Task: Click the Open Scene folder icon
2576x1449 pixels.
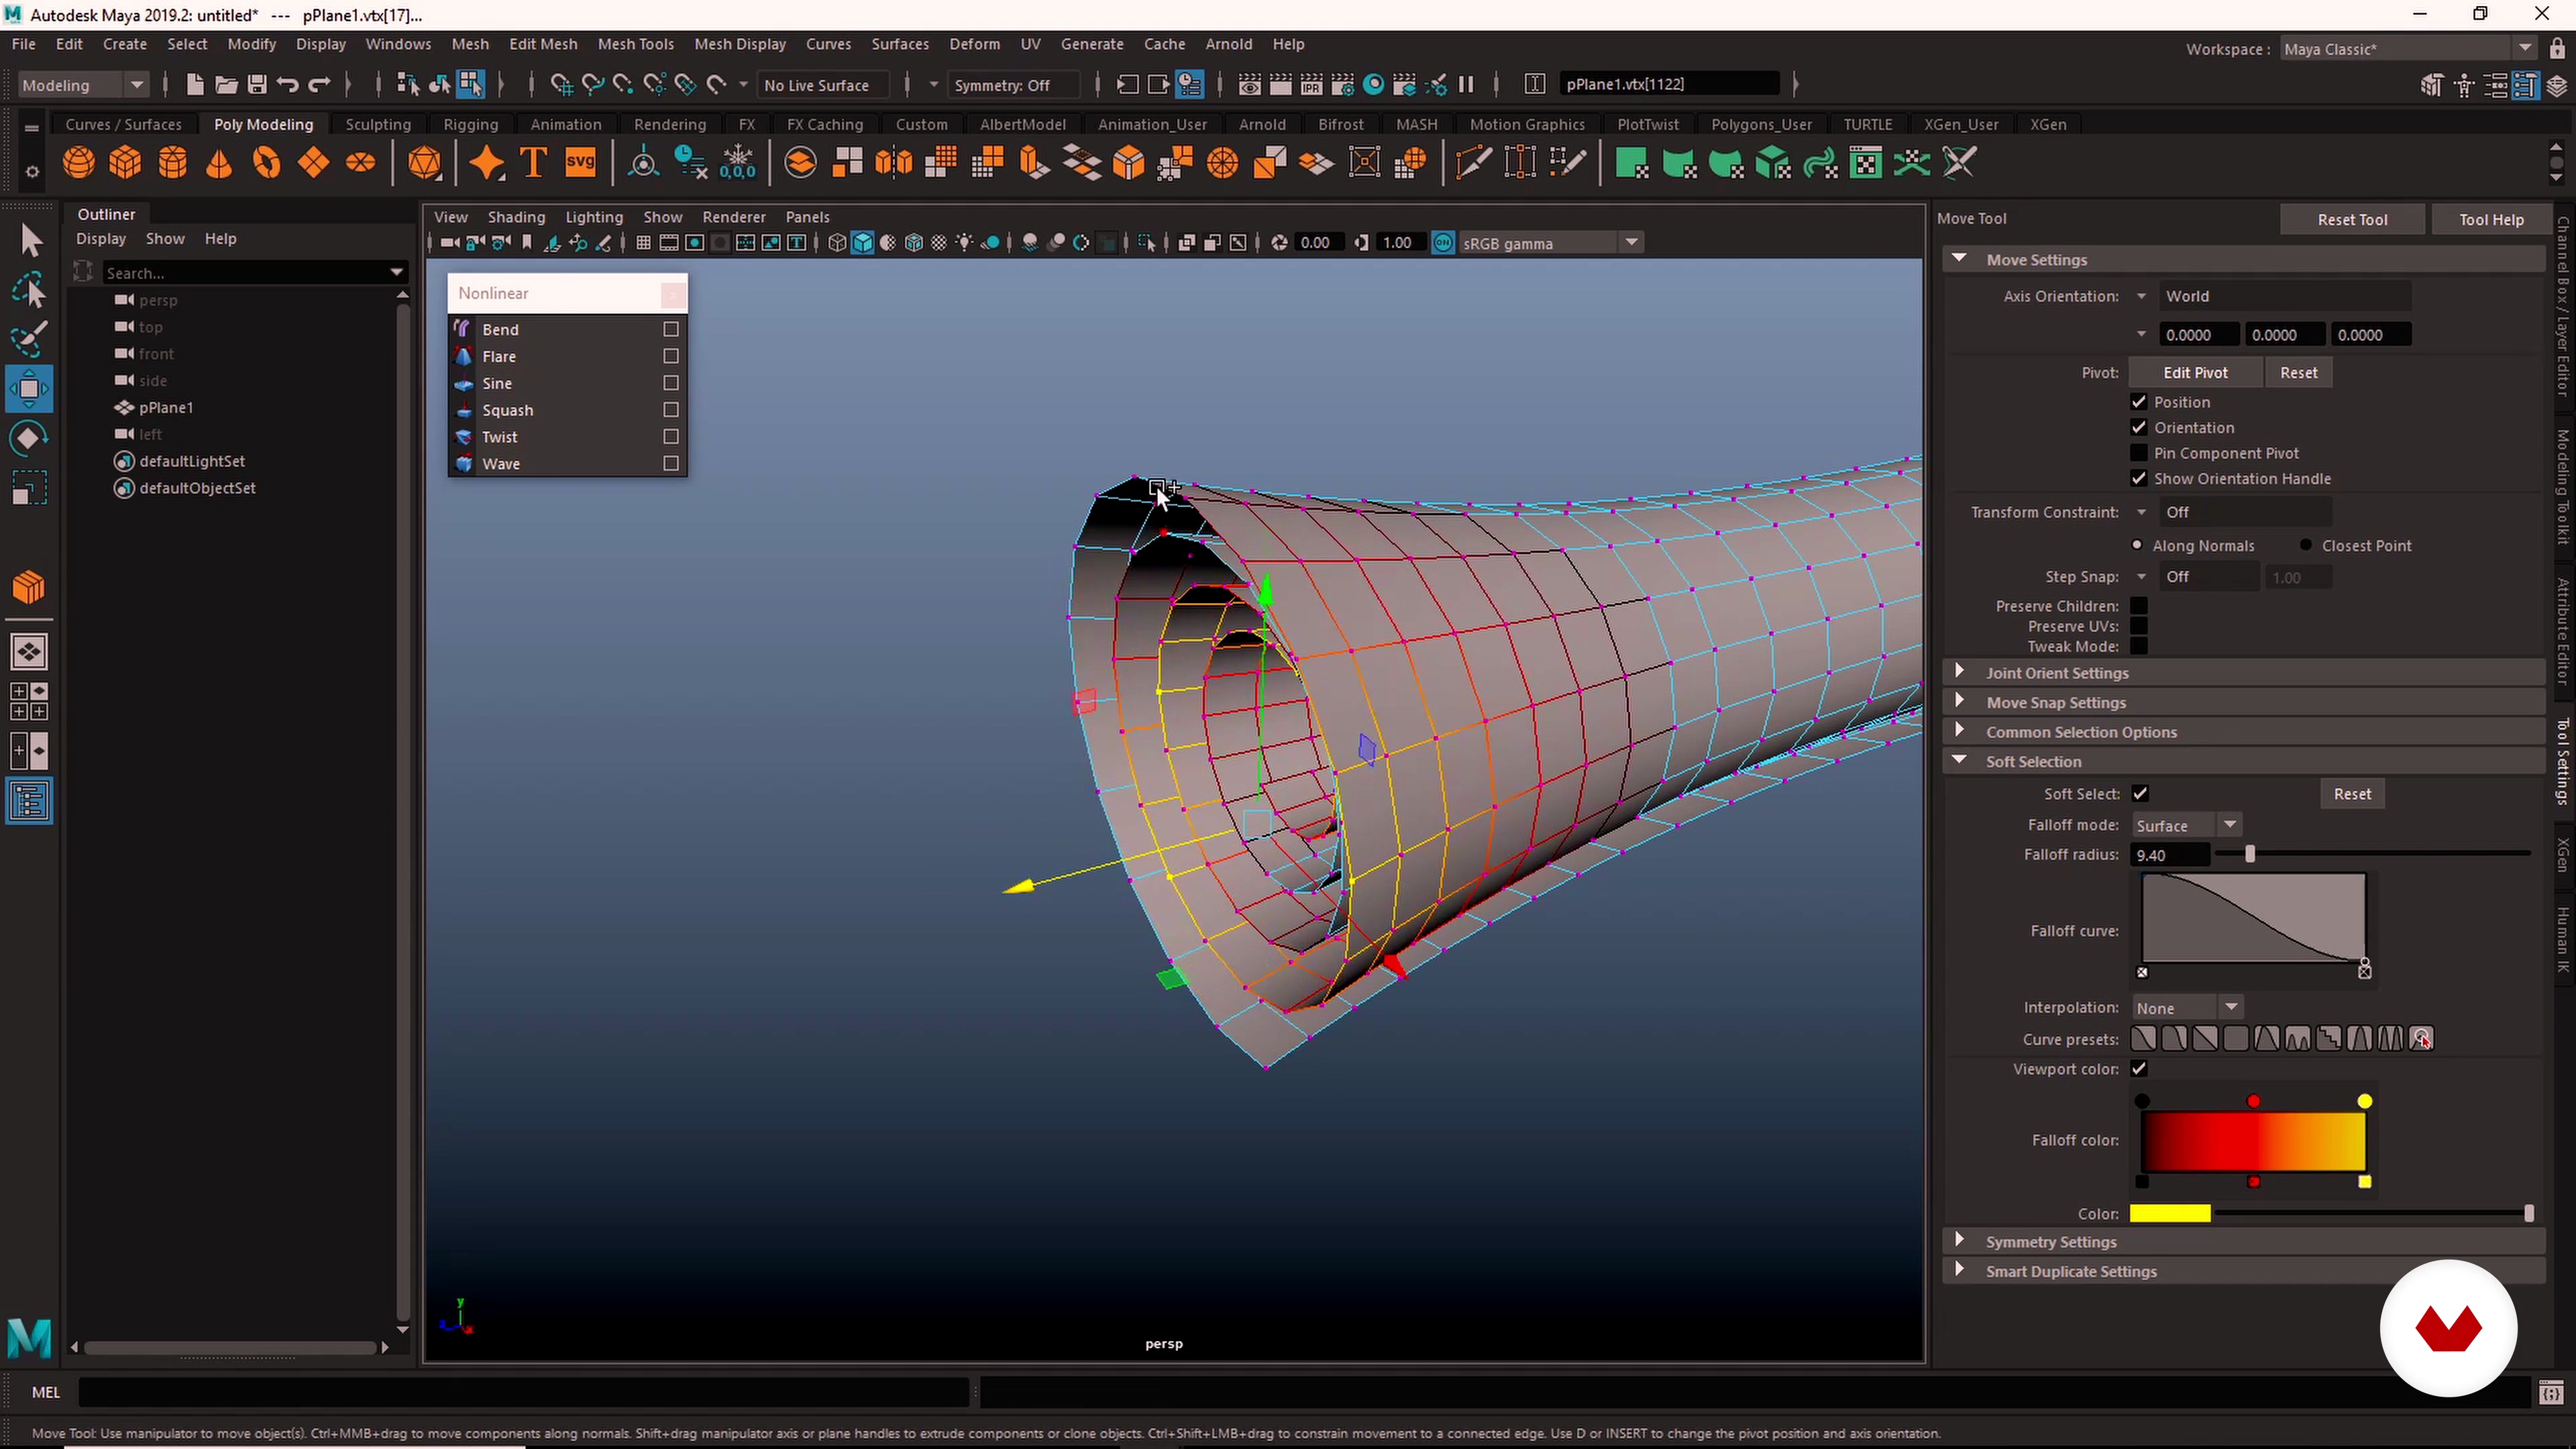Action: (x=226, y=85)
